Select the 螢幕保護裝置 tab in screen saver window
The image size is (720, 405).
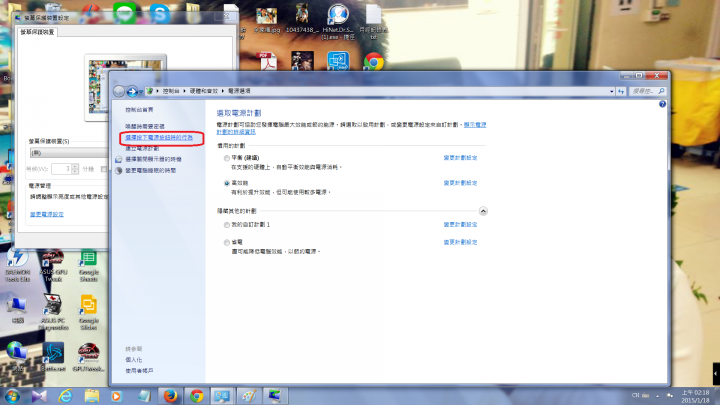(37, 32)
